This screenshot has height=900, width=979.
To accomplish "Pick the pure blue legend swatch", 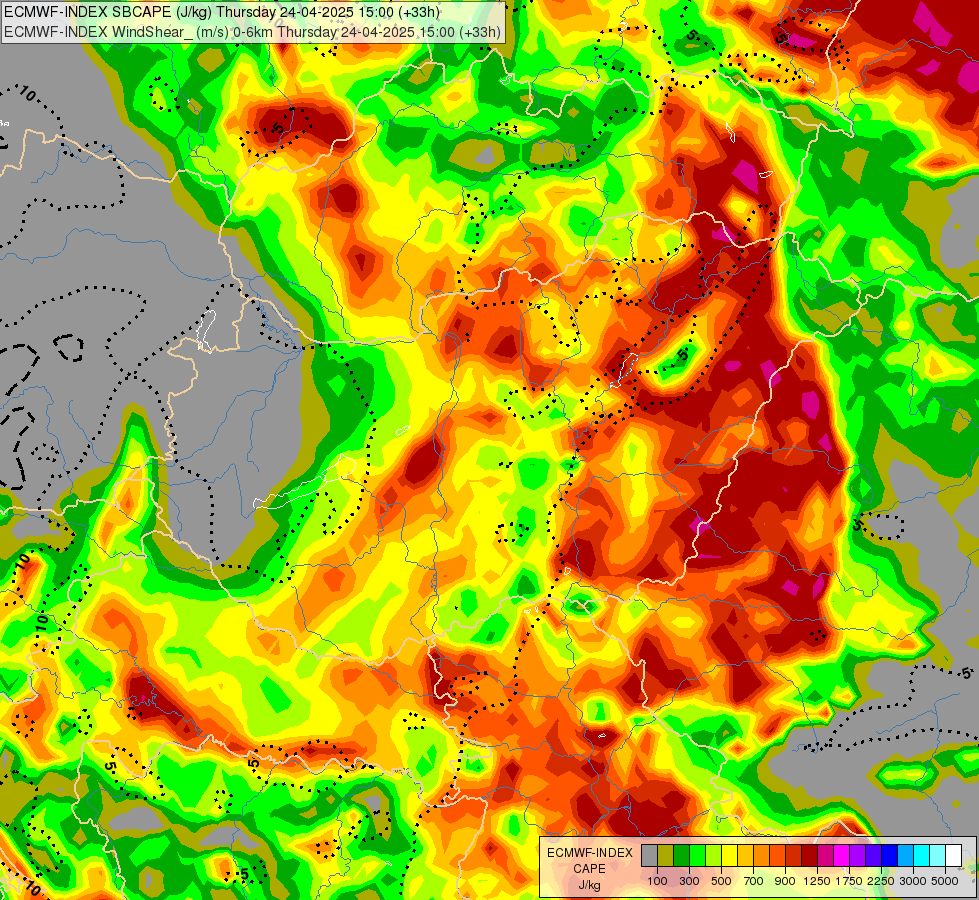I will pyautogui.click(x=890, y=855).
